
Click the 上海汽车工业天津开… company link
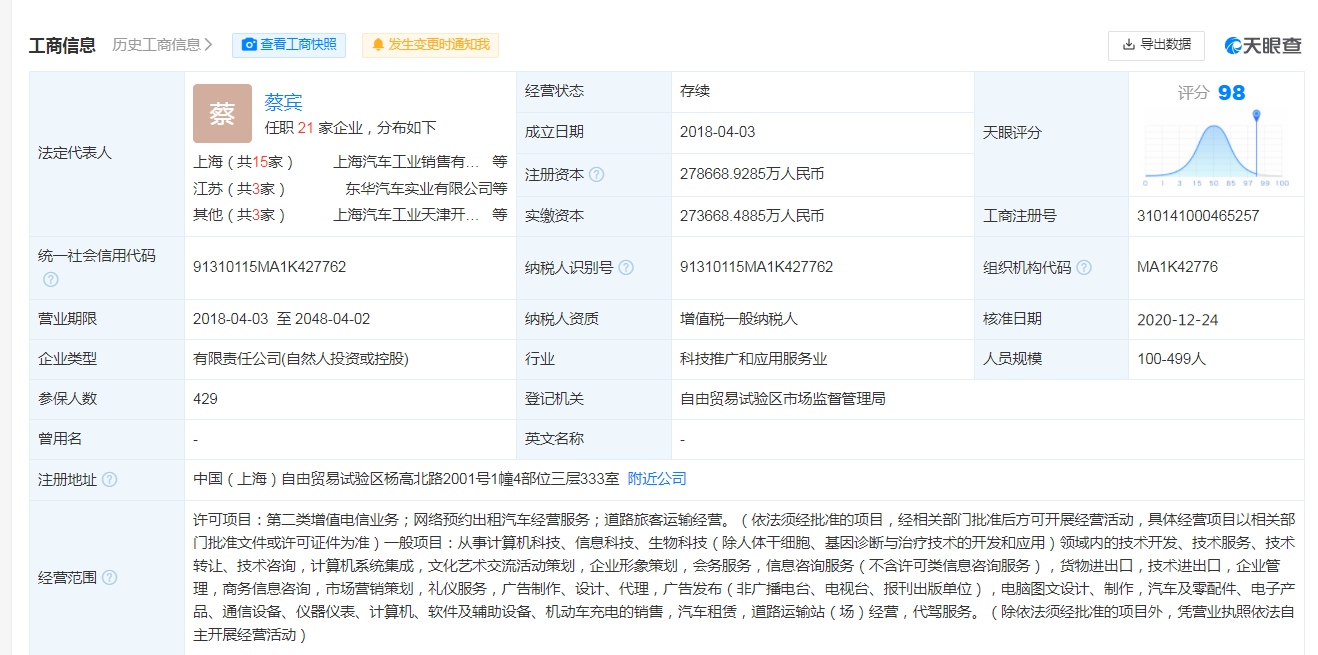tap(407, 215)
